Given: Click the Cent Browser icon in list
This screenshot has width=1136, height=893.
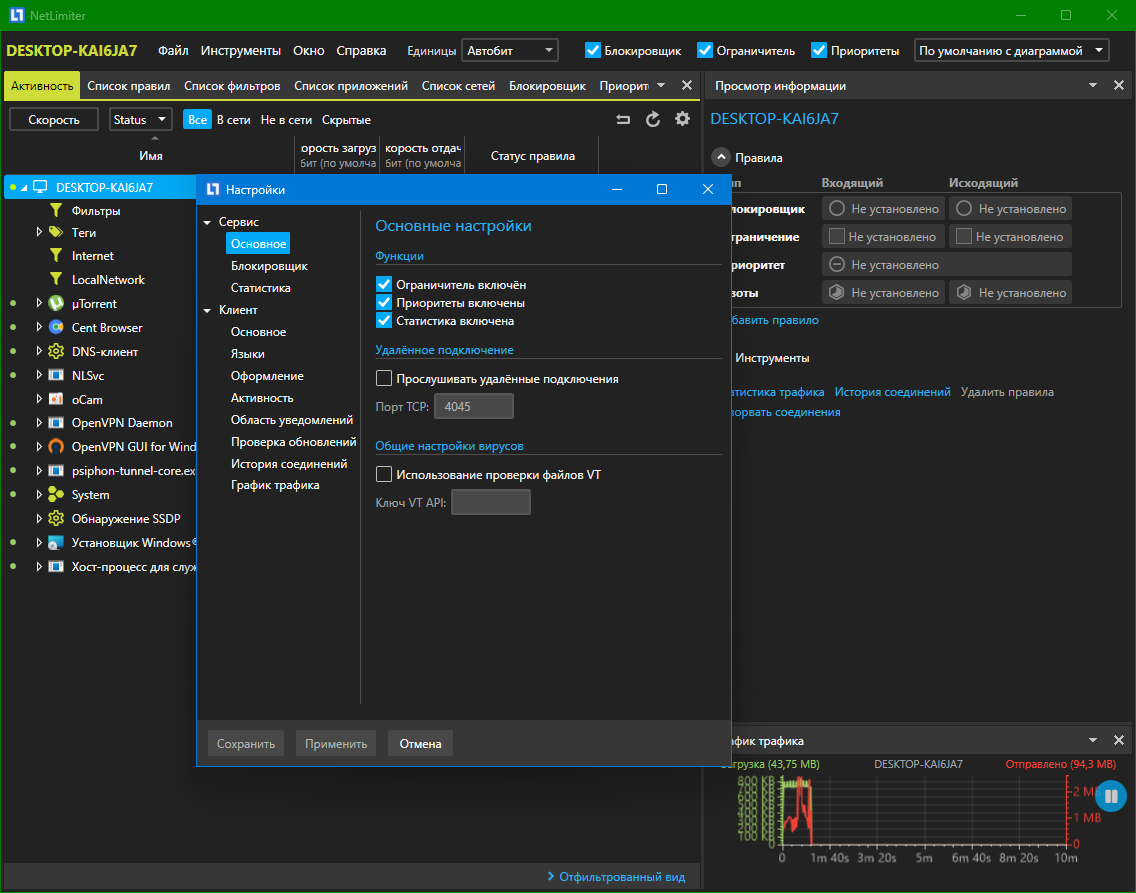Looking at the screenshot, I should tap(56, 328).
